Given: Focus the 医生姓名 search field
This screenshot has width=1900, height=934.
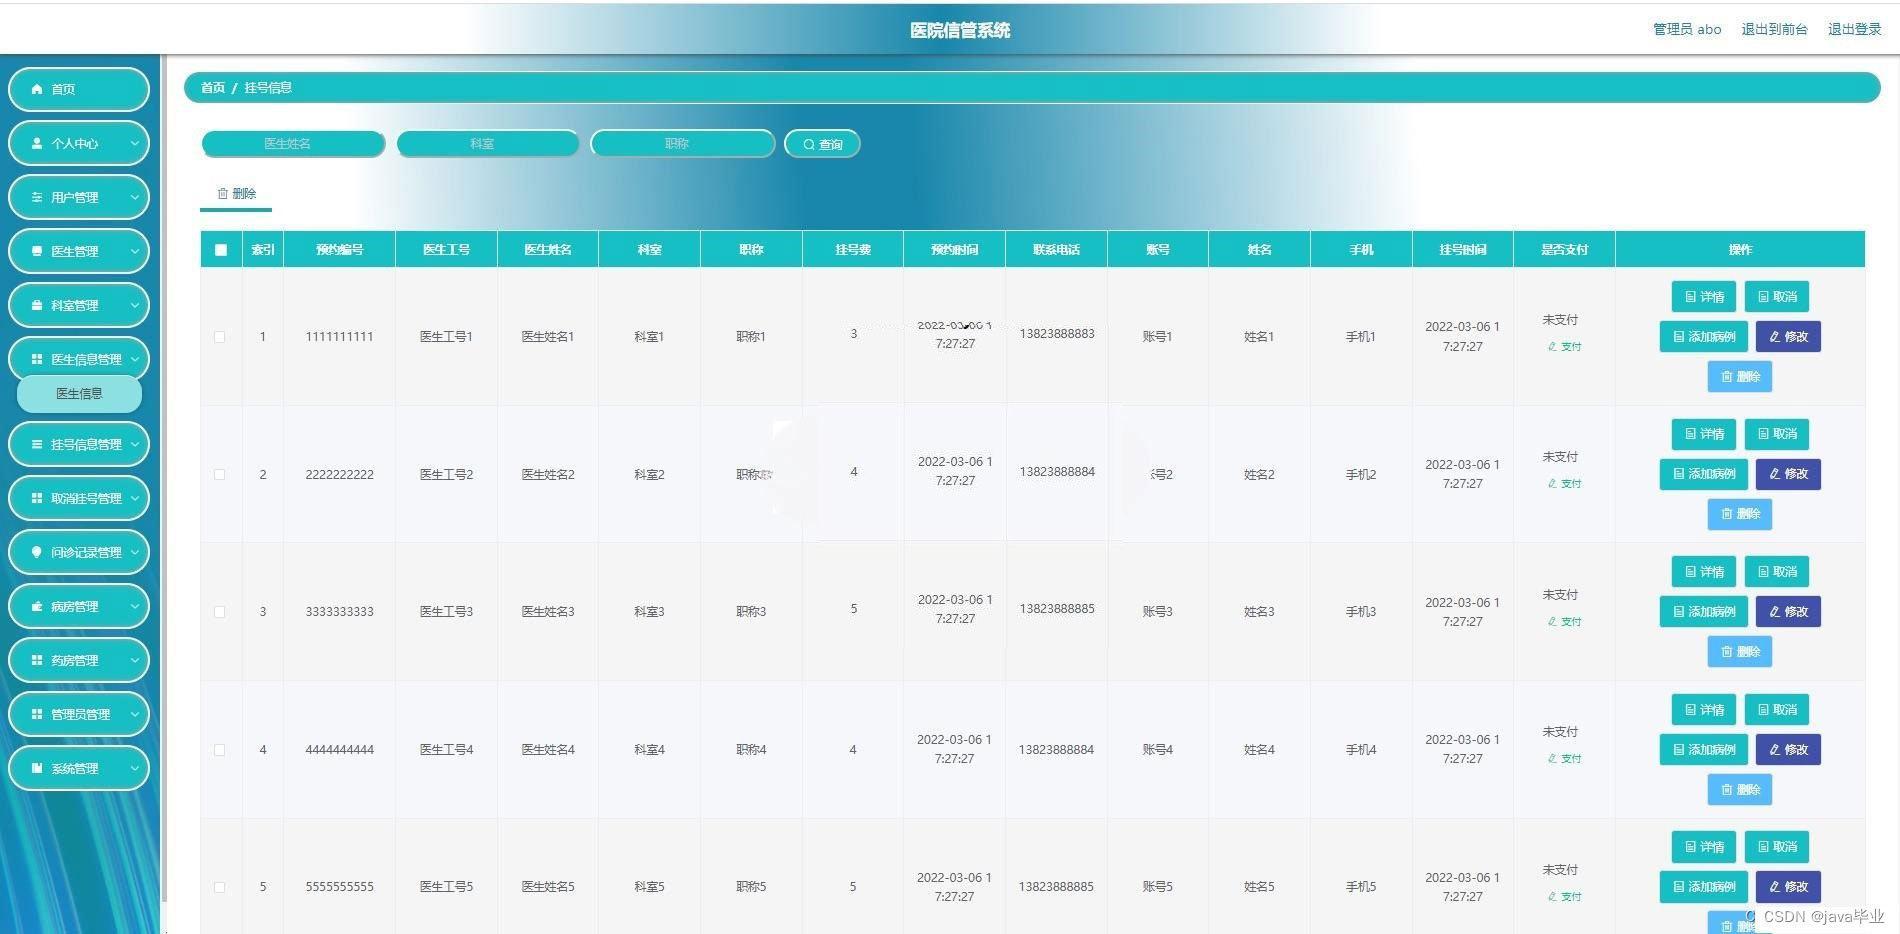Looking at the screenshot, I should point(293,144).
